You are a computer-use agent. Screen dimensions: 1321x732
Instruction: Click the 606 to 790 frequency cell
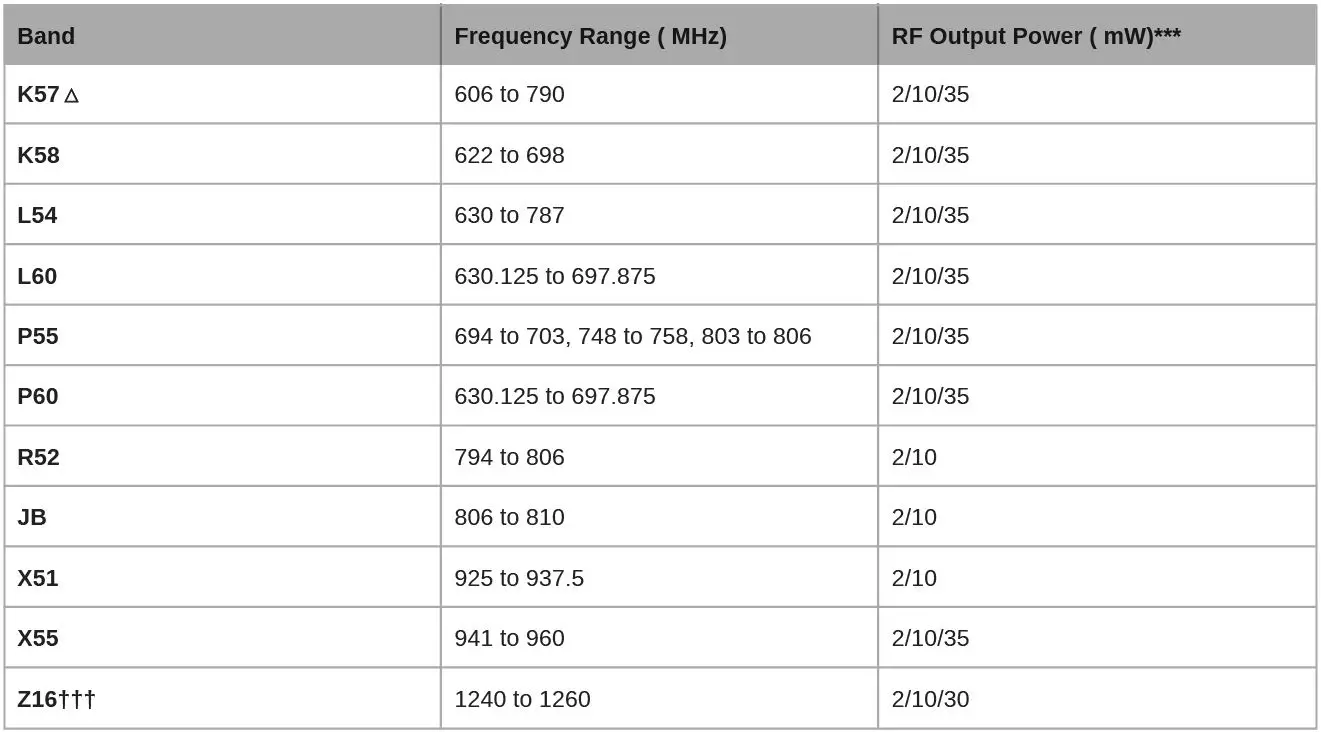[x=509, y=94]
